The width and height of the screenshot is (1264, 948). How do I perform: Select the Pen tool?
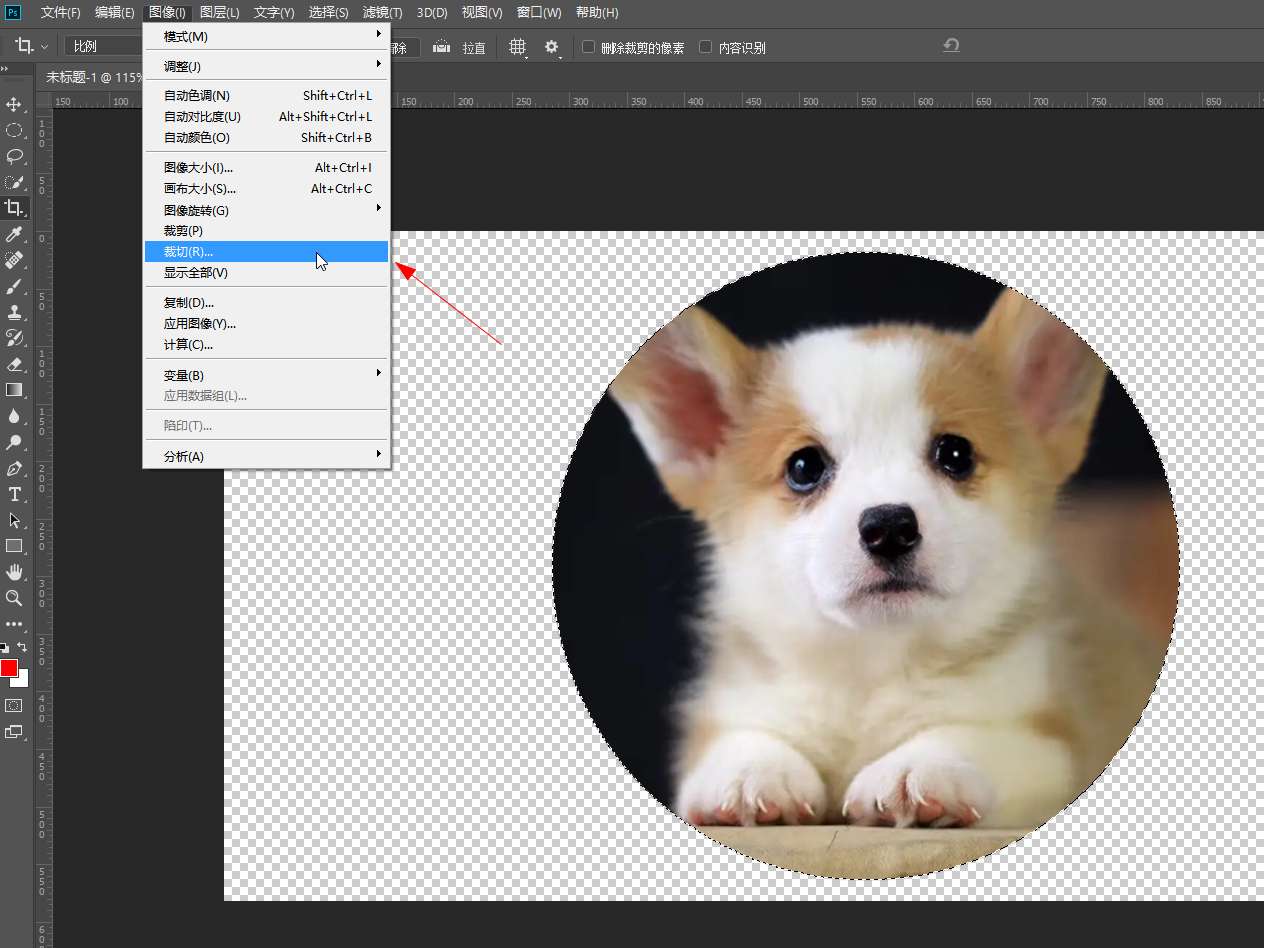[x=14, y=469]
